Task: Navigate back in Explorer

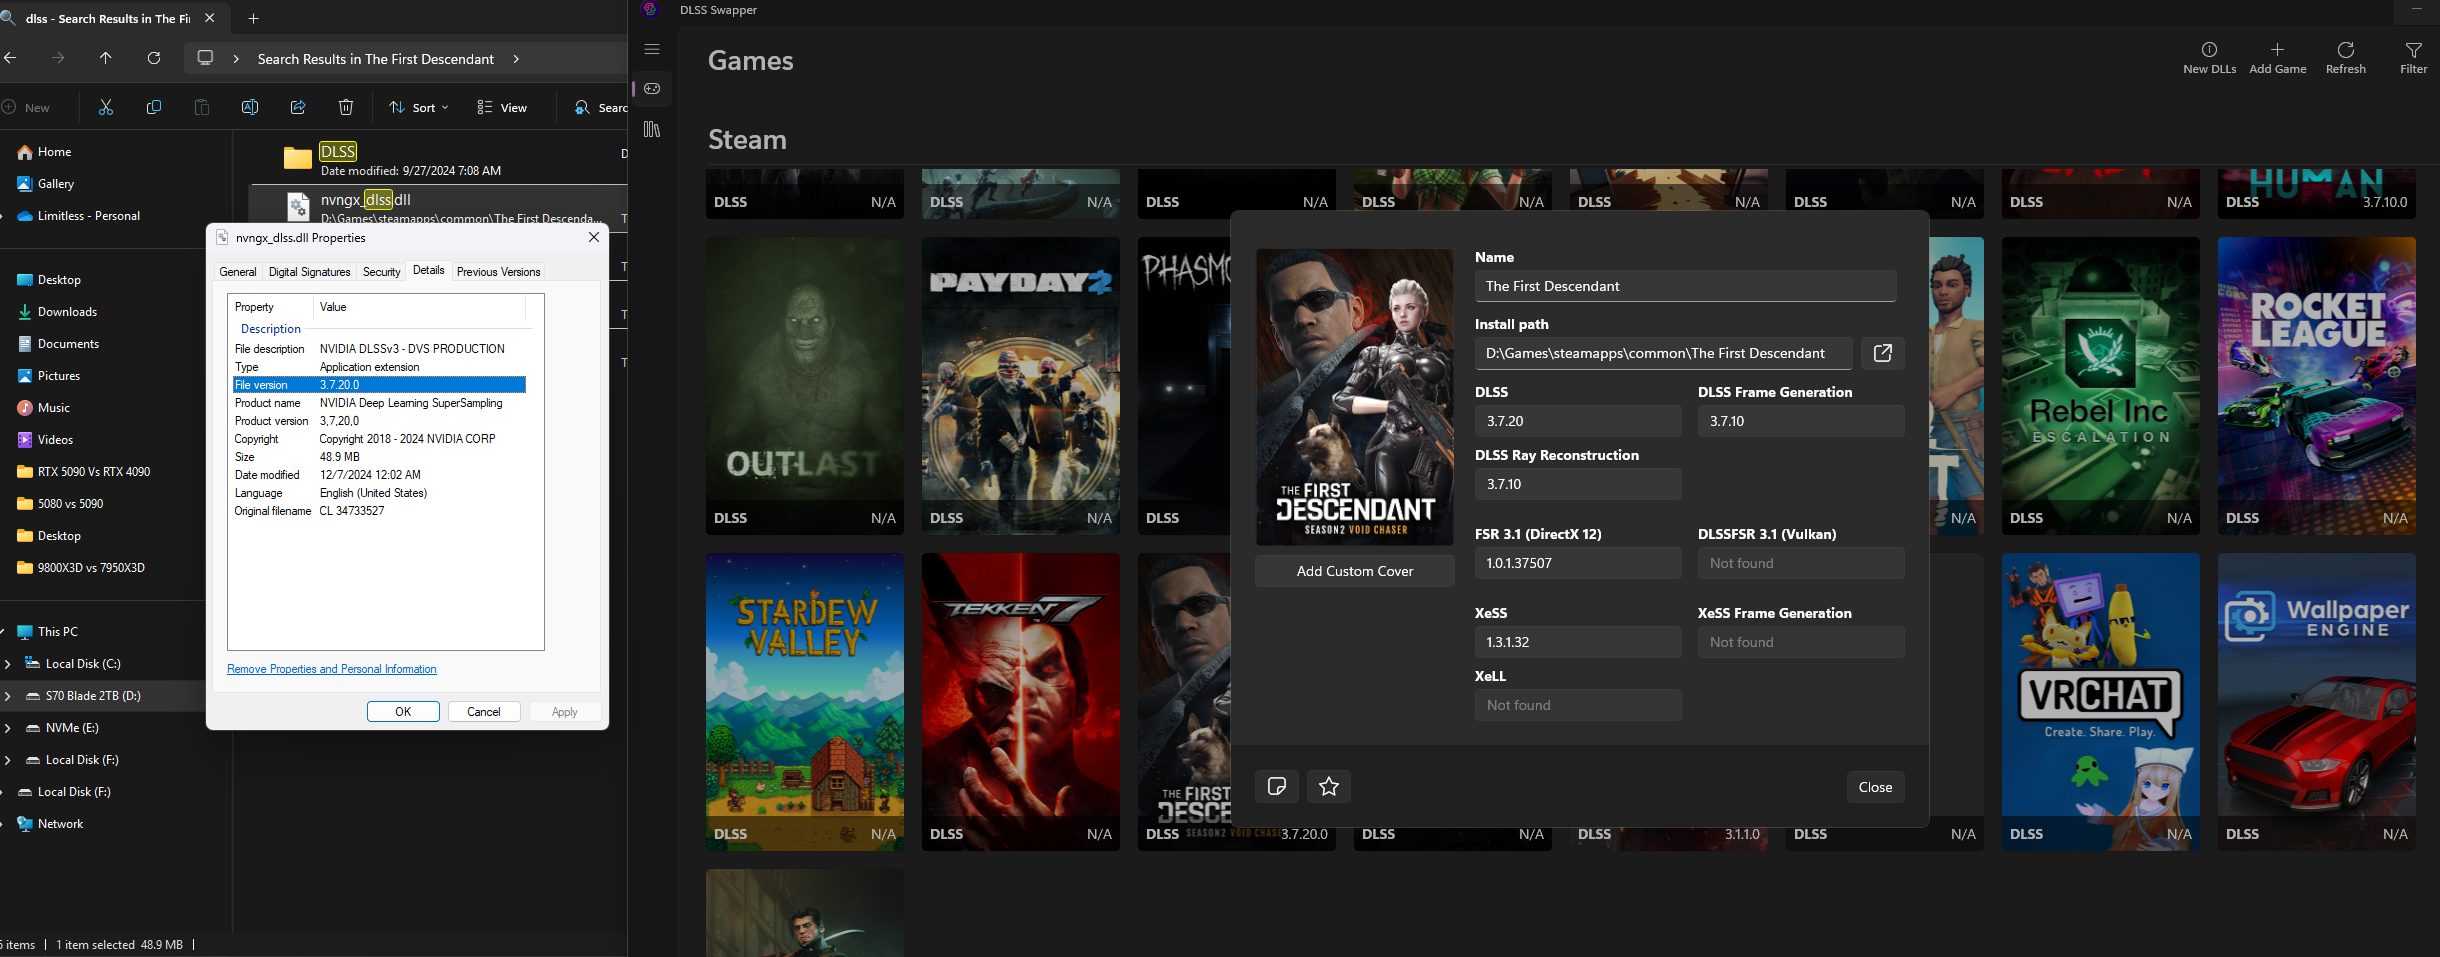Action: point(10,58)
